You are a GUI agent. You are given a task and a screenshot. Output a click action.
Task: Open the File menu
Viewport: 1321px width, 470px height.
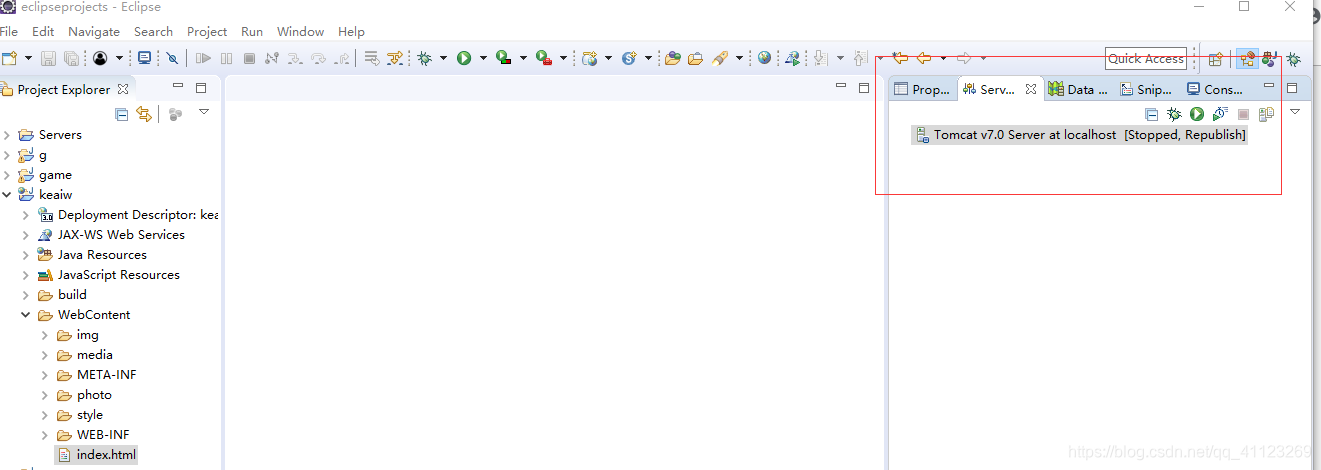(x=9, y=31)
